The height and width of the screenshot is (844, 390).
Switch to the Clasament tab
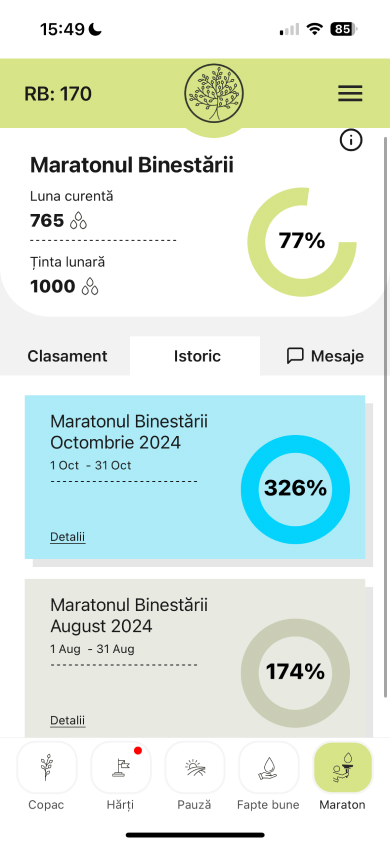click(x=67, y=356)
